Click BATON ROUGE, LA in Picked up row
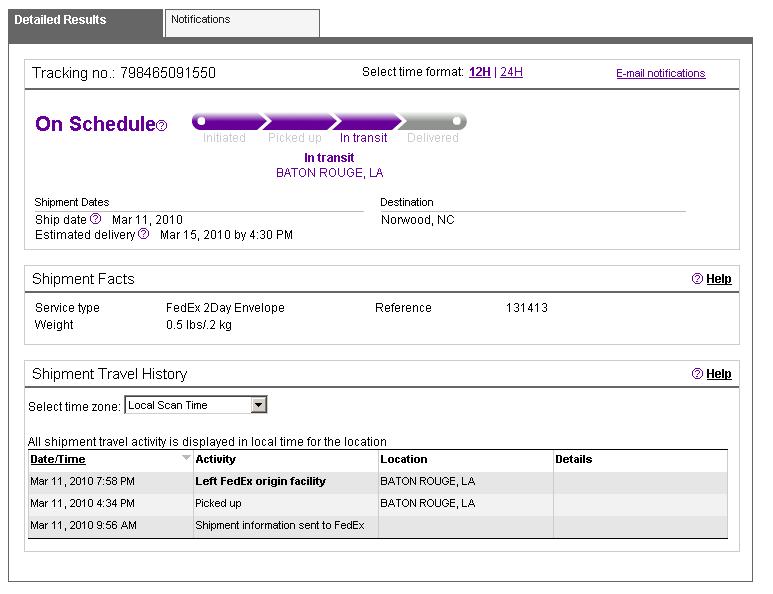The height and width of the screenshot is (594, 773). [427, 503]
